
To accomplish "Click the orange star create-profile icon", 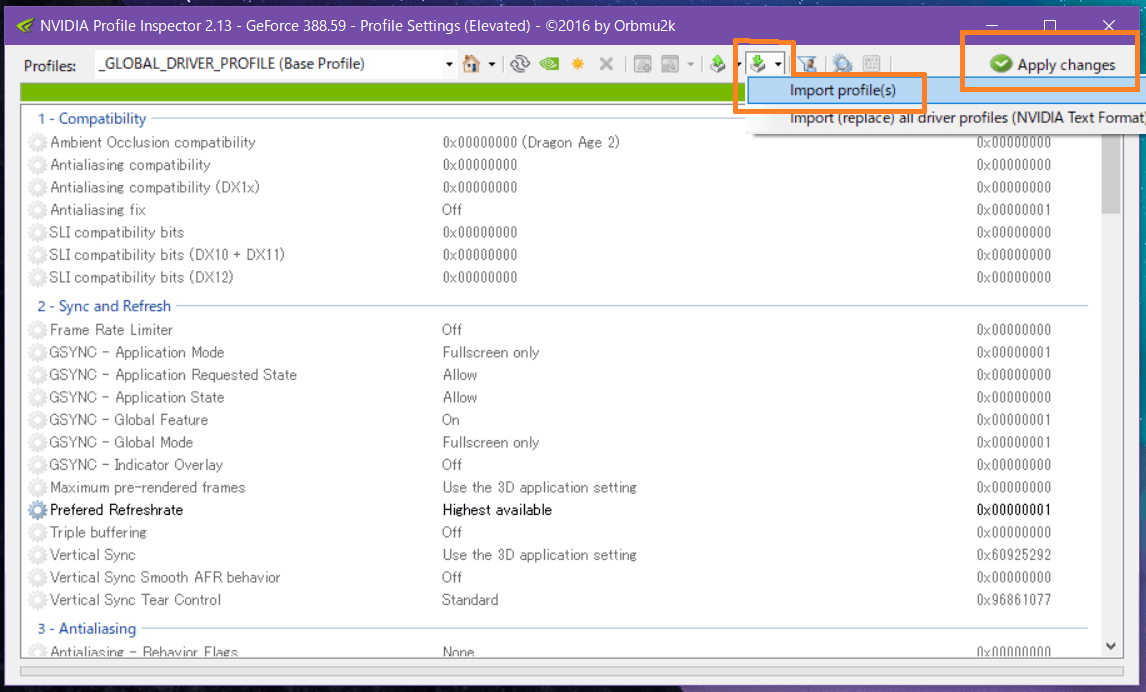I will (x=577, y=64).
